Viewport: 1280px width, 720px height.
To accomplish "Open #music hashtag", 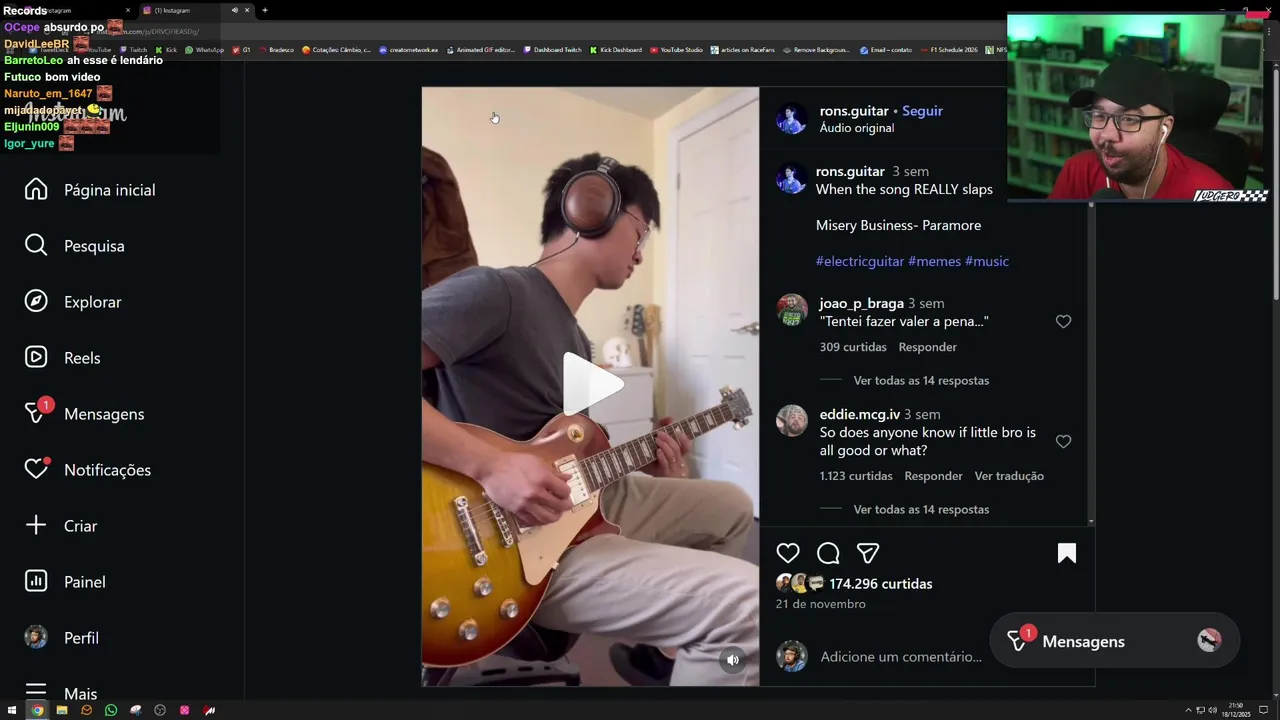I will click(987, 261).
